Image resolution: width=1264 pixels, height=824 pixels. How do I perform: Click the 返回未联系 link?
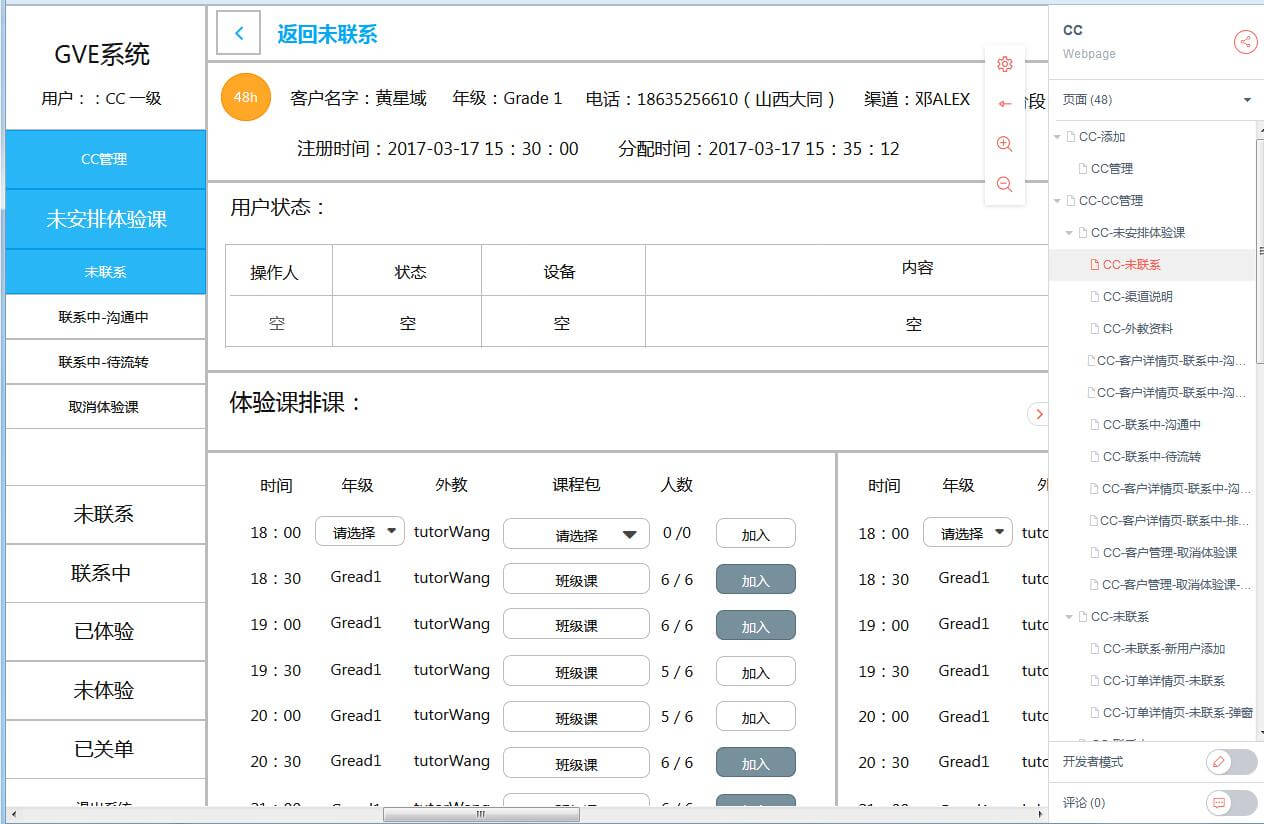tap(327, 34)
